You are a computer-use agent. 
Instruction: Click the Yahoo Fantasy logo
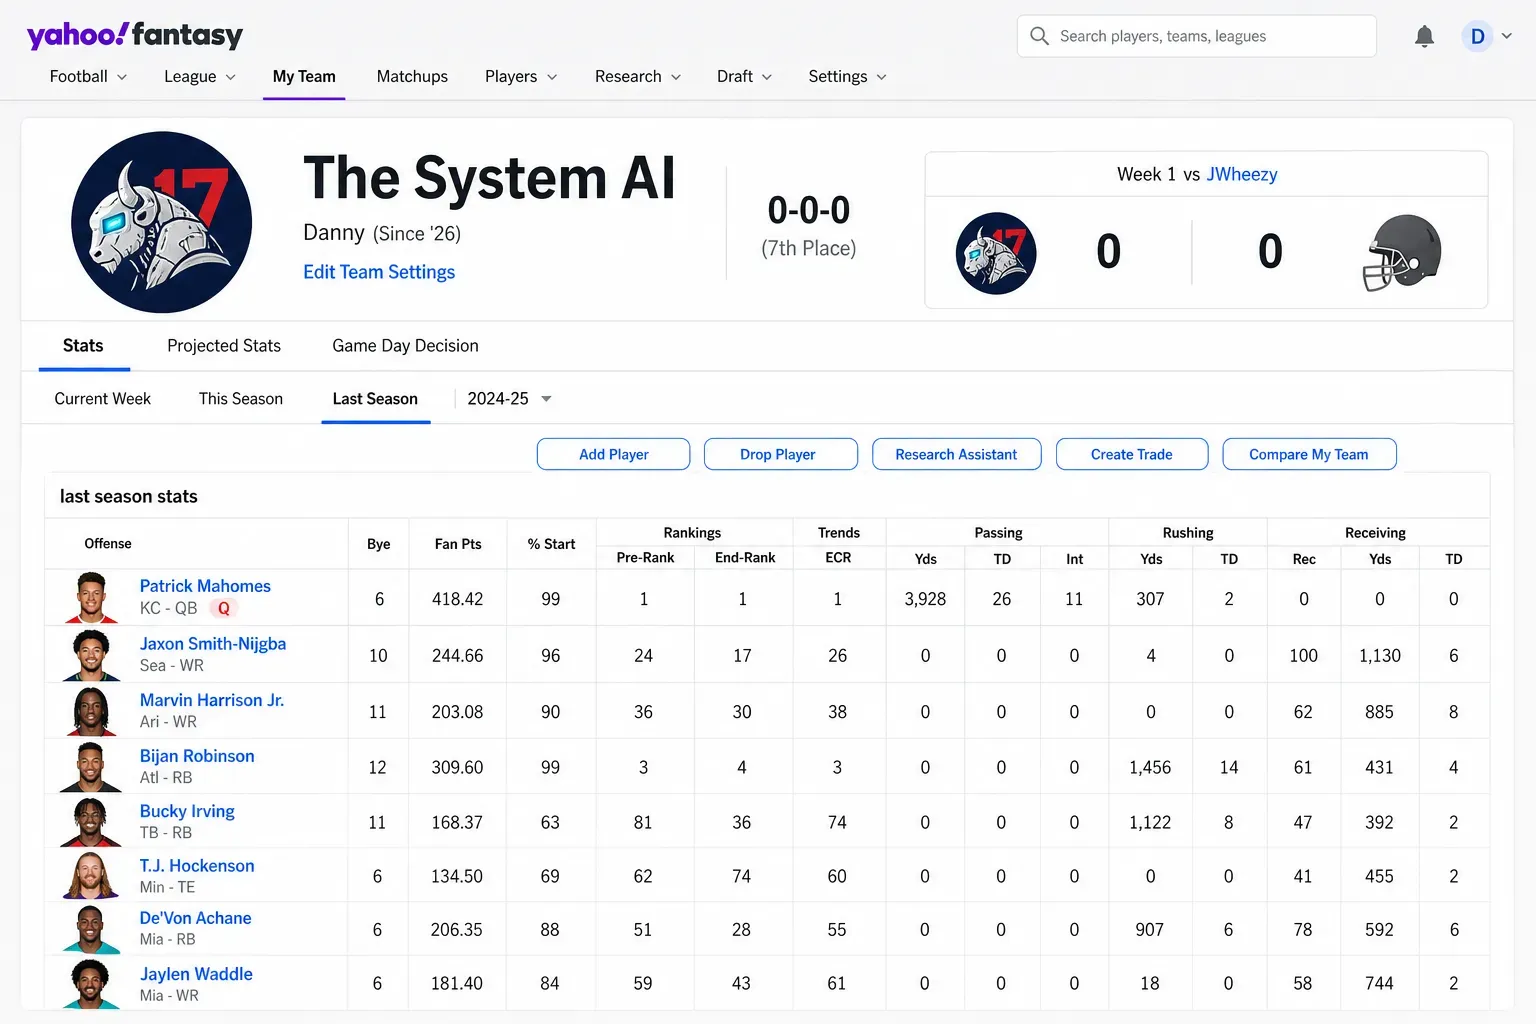coord(135,36)
